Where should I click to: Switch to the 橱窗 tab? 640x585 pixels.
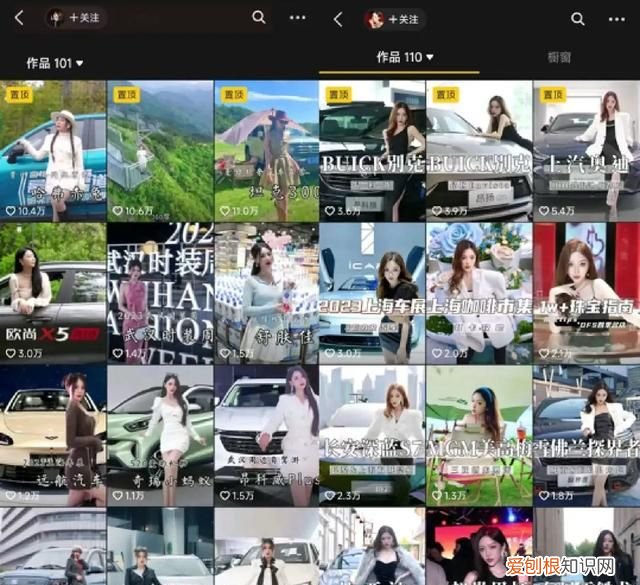tap(559, 58)
